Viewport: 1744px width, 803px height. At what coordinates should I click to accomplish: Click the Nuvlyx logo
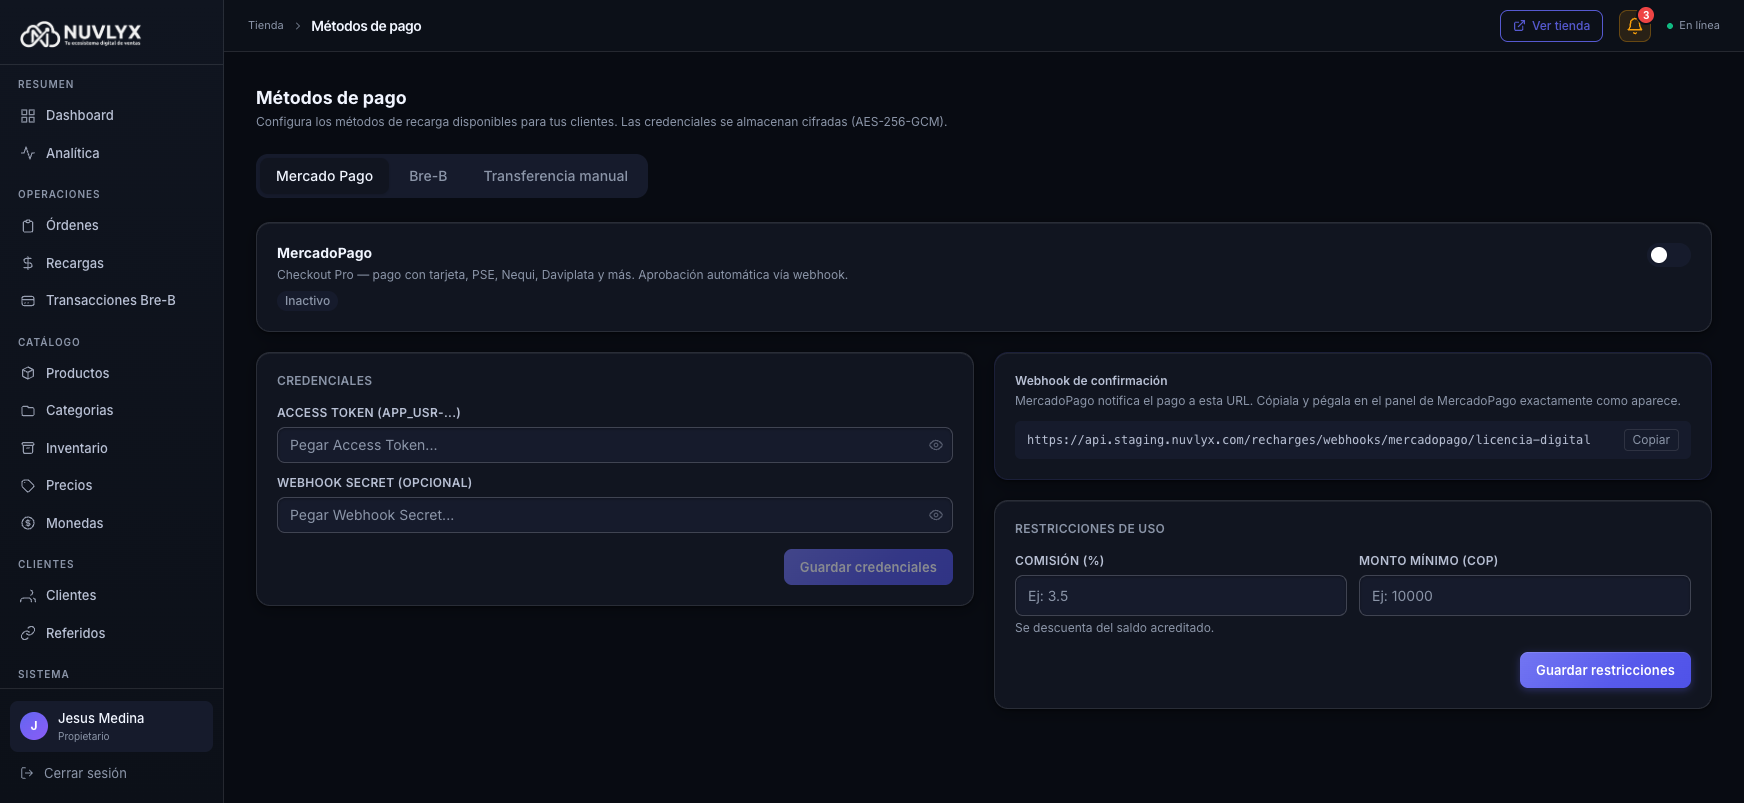pyautogui.click(x=81, y=34)
